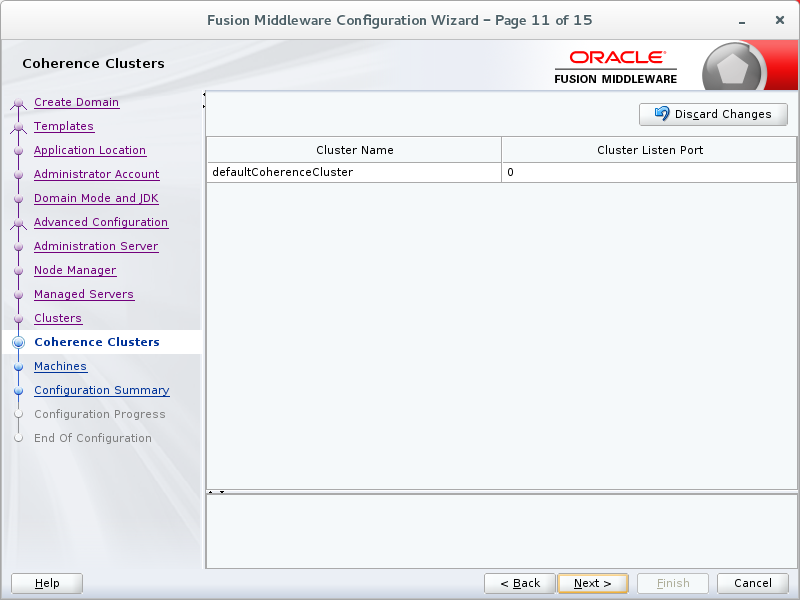
Task: Go to the Machines step
Action: pos(60,366)
